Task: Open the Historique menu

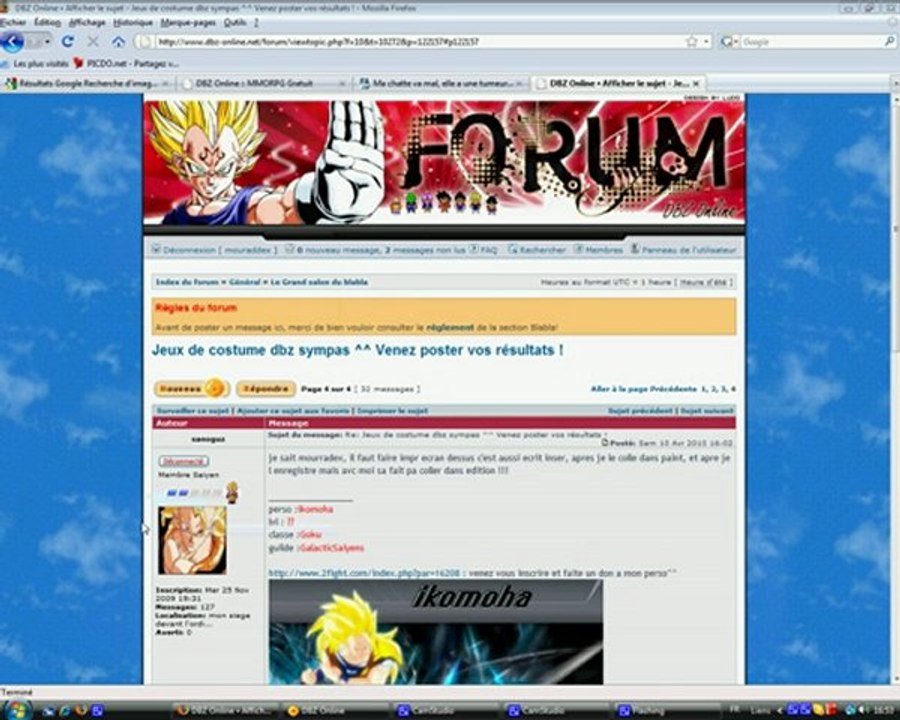Action: [x=133, y=22]
